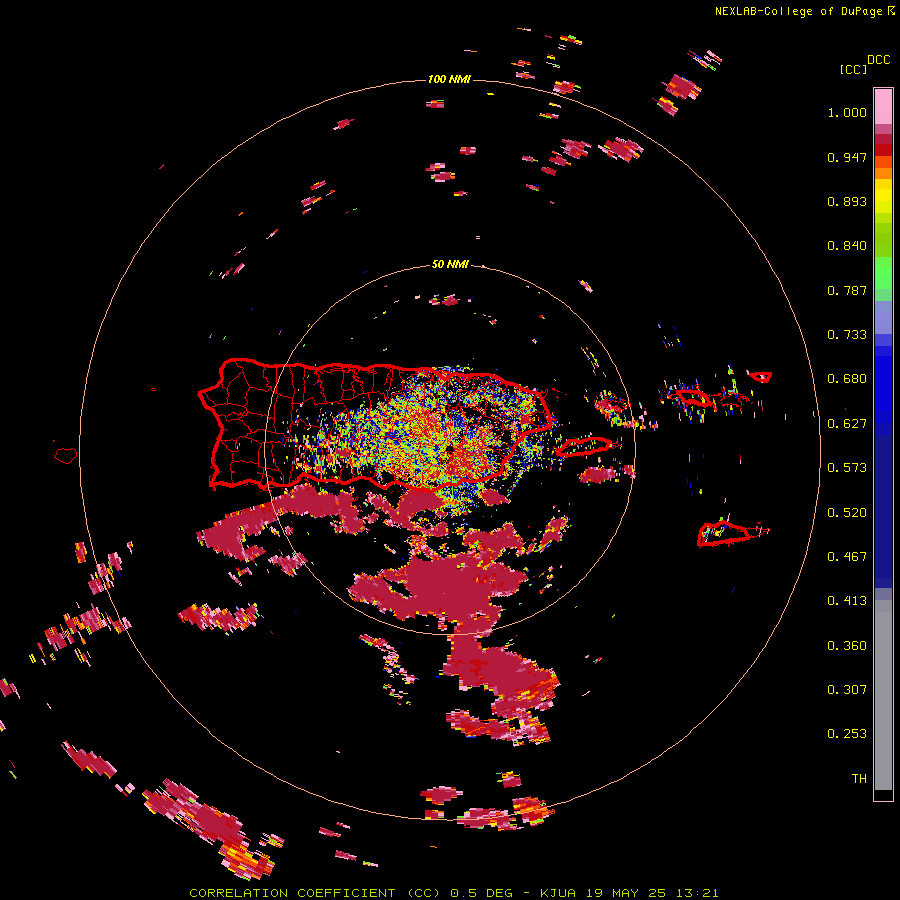This screenshot has height=900, width=900.
Task: Click the 50 NMI range ring label
Action: pos(450,264)
